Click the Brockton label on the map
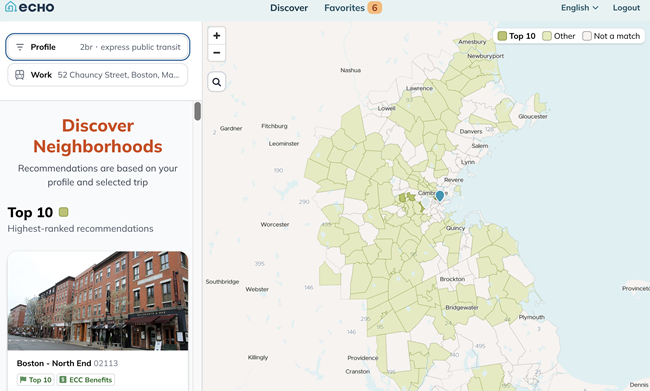 [452, 279]
